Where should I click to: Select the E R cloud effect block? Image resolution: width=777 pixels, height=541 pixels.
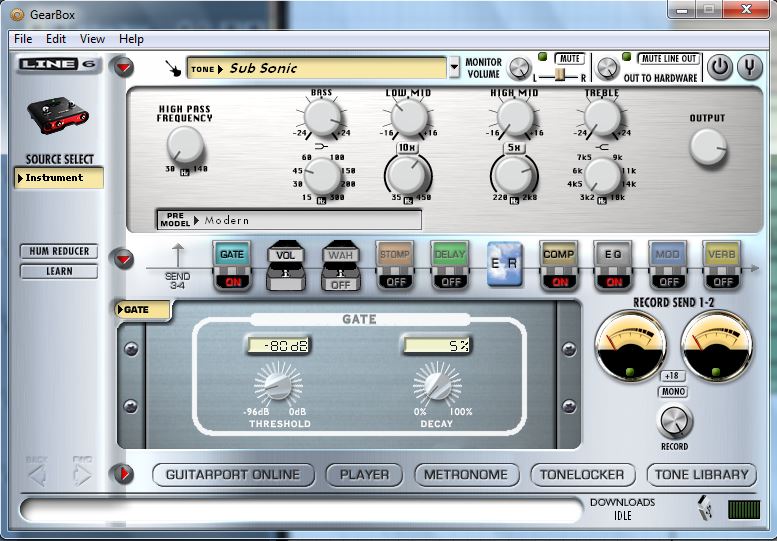pos(504,264)
